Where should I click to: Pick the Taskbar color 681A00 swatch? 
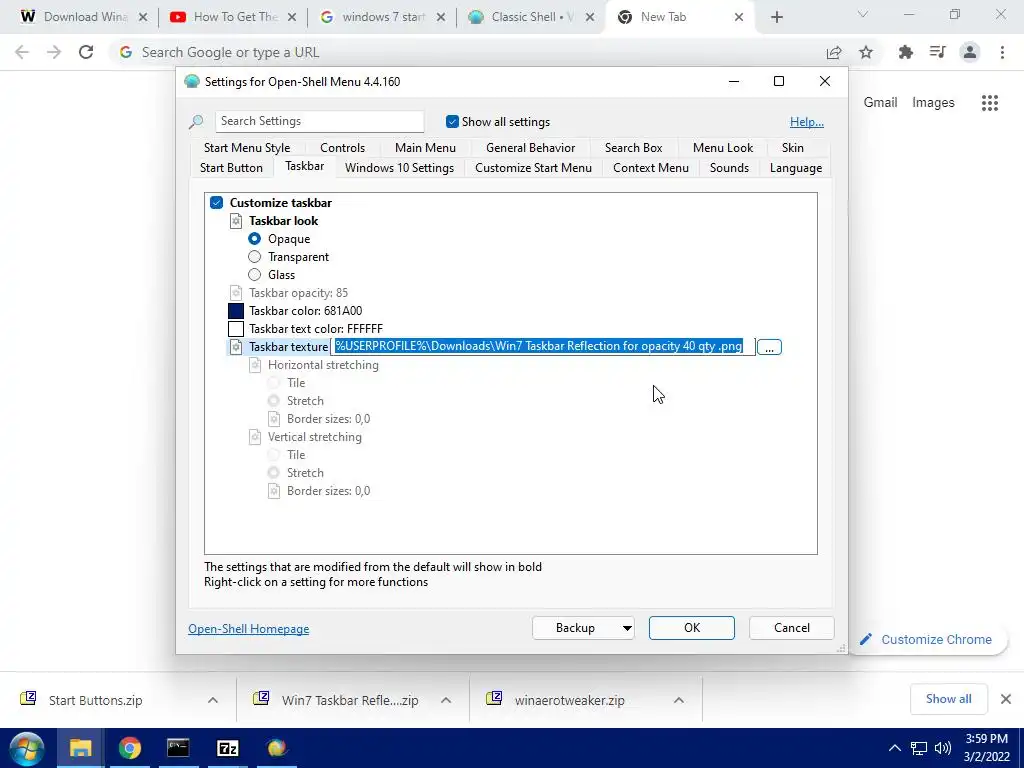236,311
